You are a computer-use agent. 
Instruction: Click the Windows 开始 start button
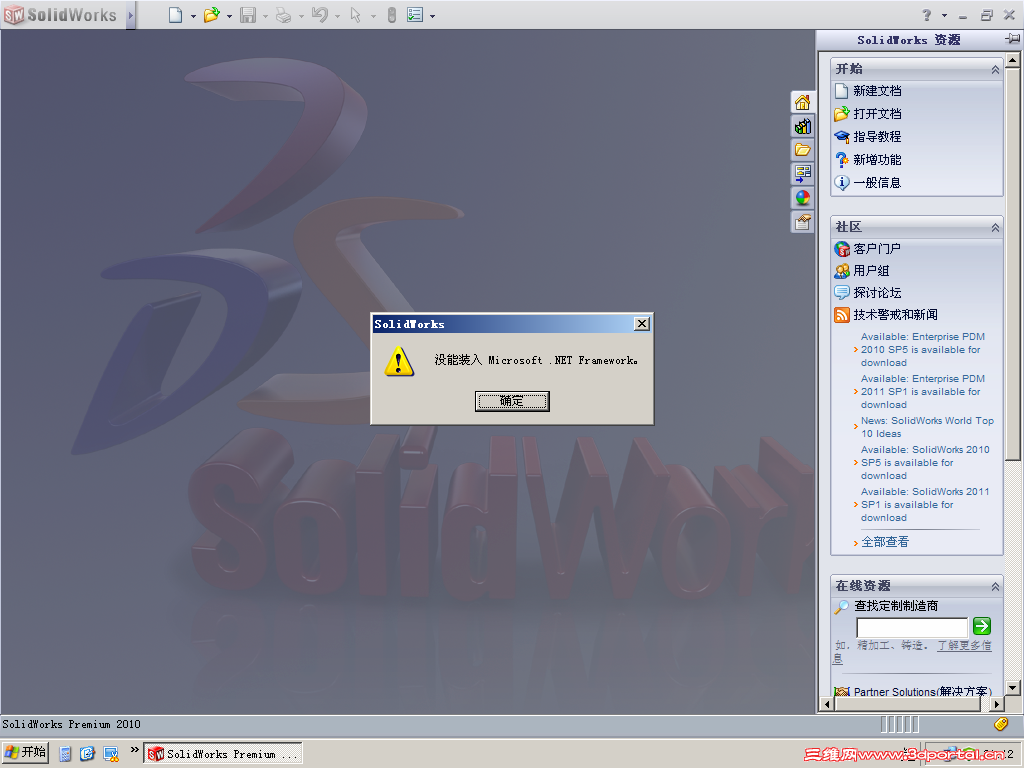click(x=25, y=752)
